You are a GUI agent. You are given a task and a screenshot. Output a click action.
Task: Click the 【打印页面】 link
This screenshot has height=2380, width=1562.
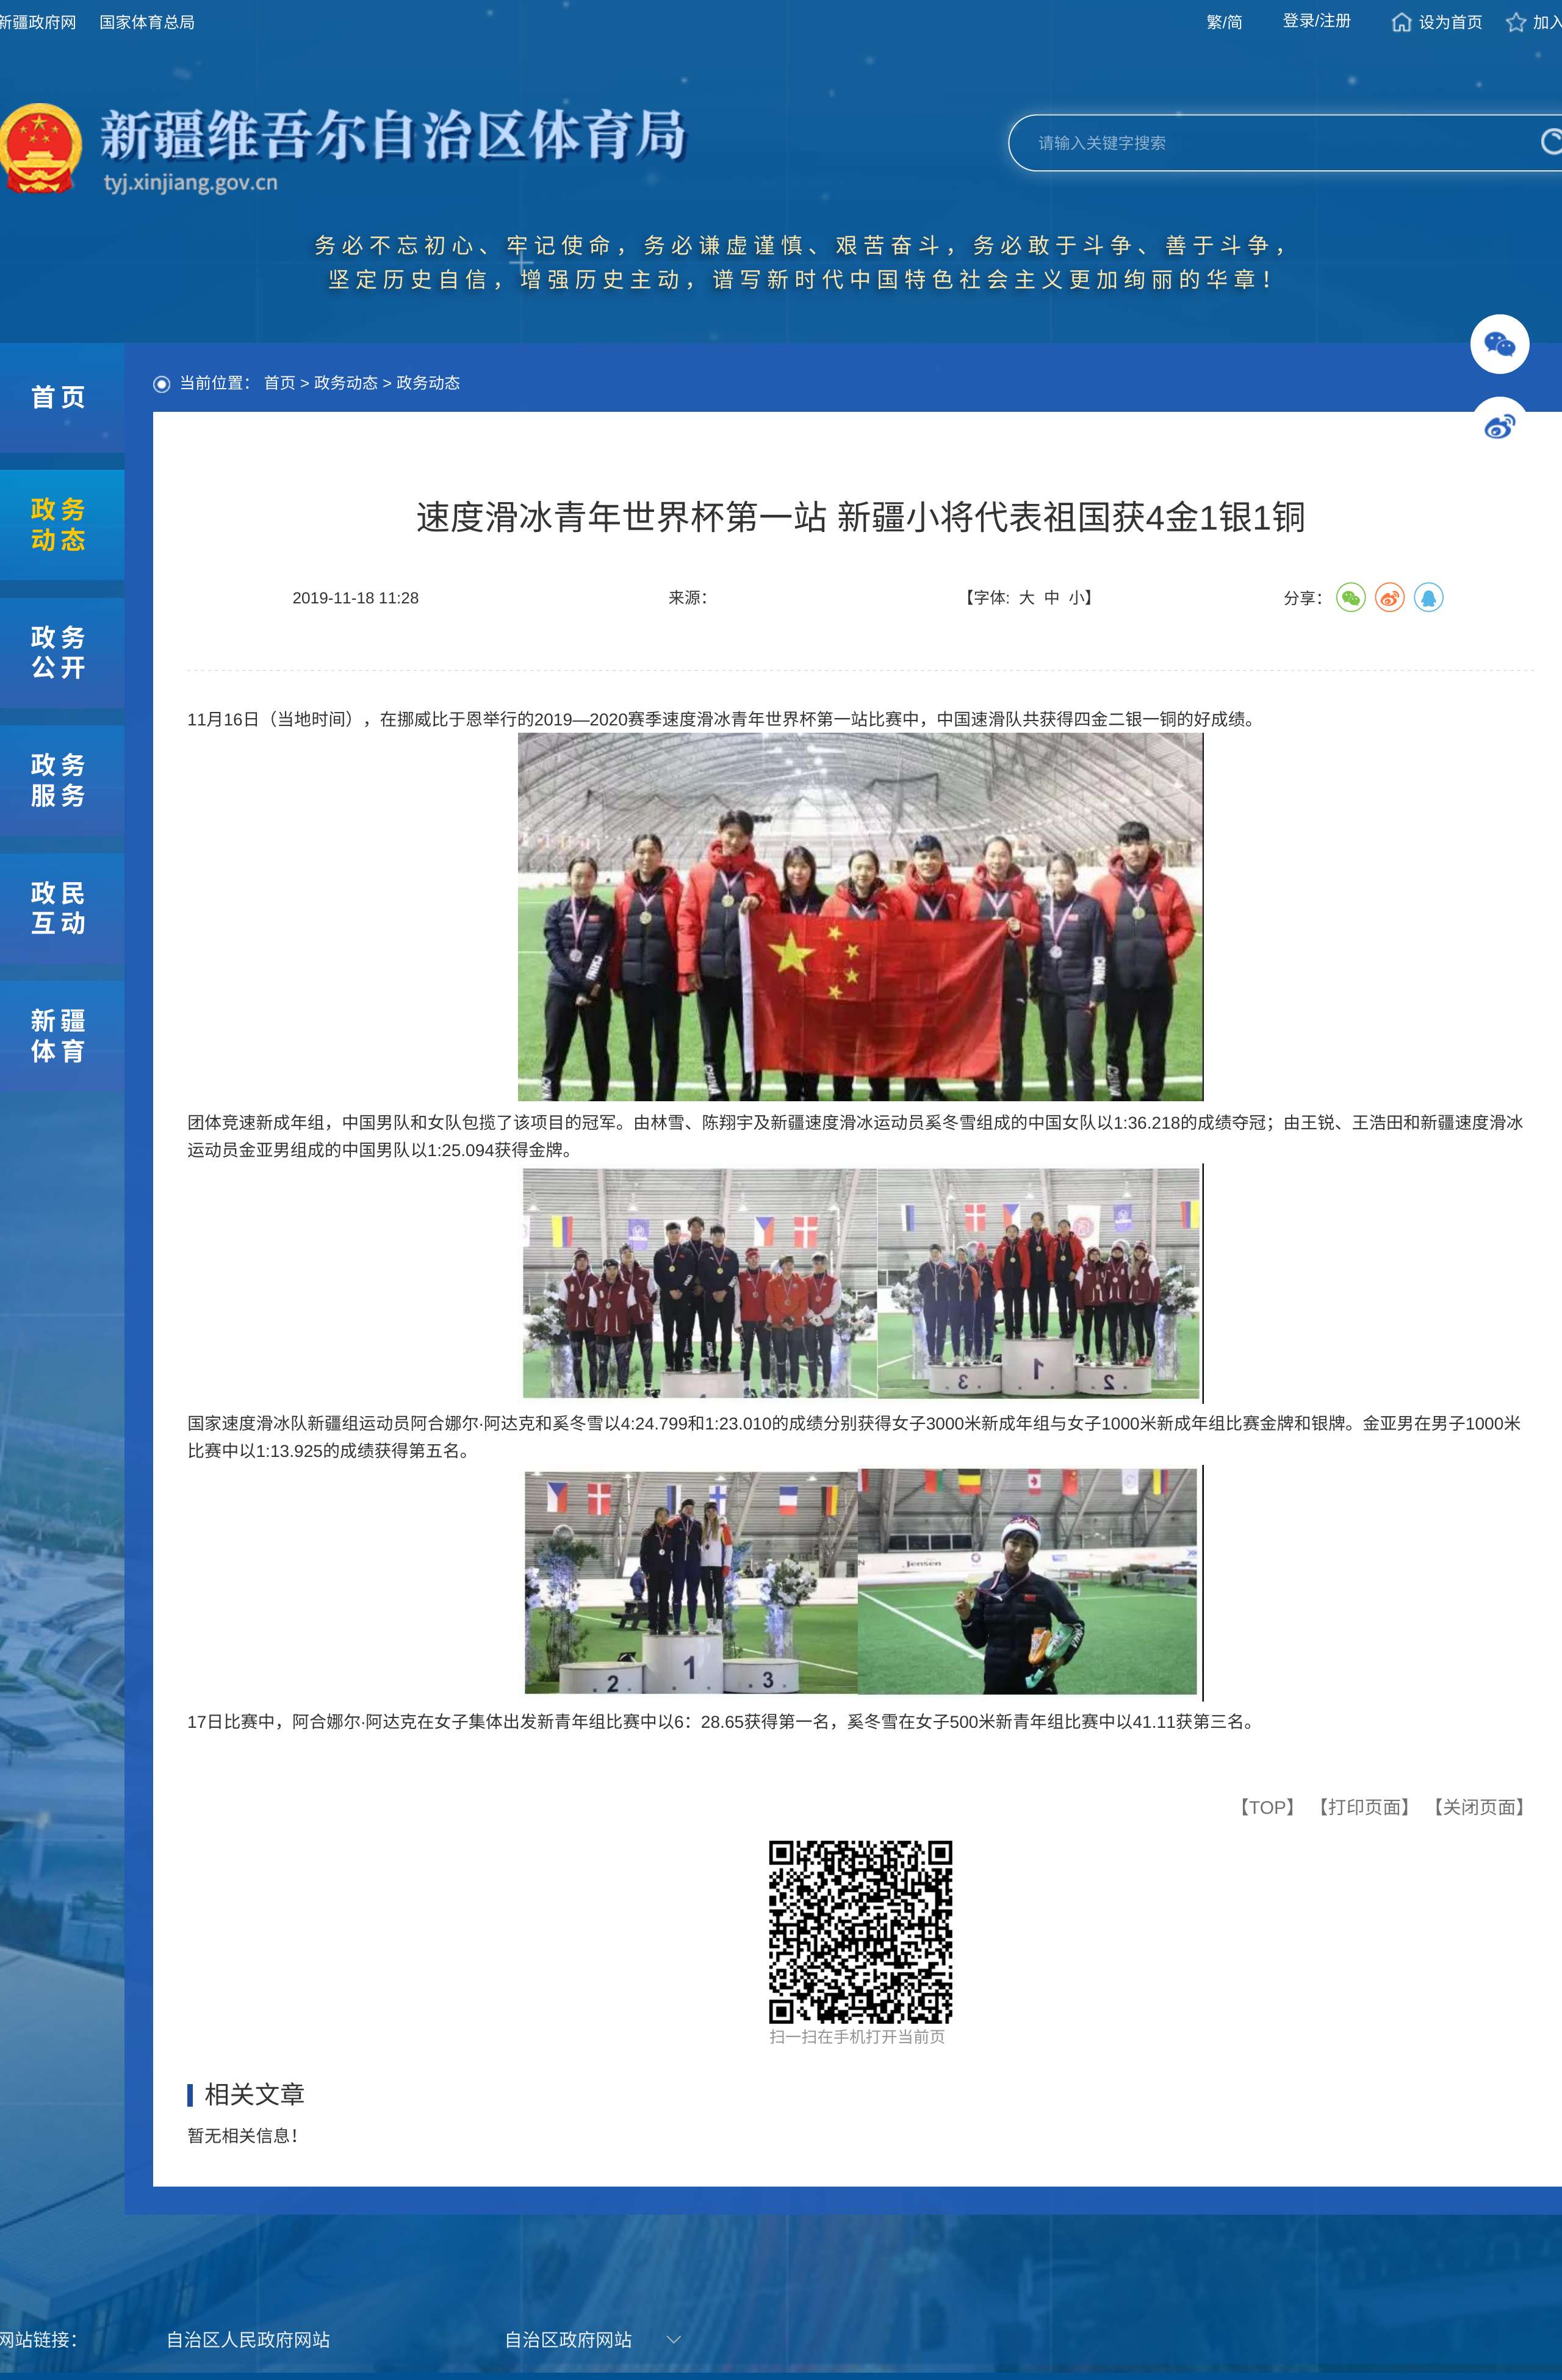click(1364, 1807)
